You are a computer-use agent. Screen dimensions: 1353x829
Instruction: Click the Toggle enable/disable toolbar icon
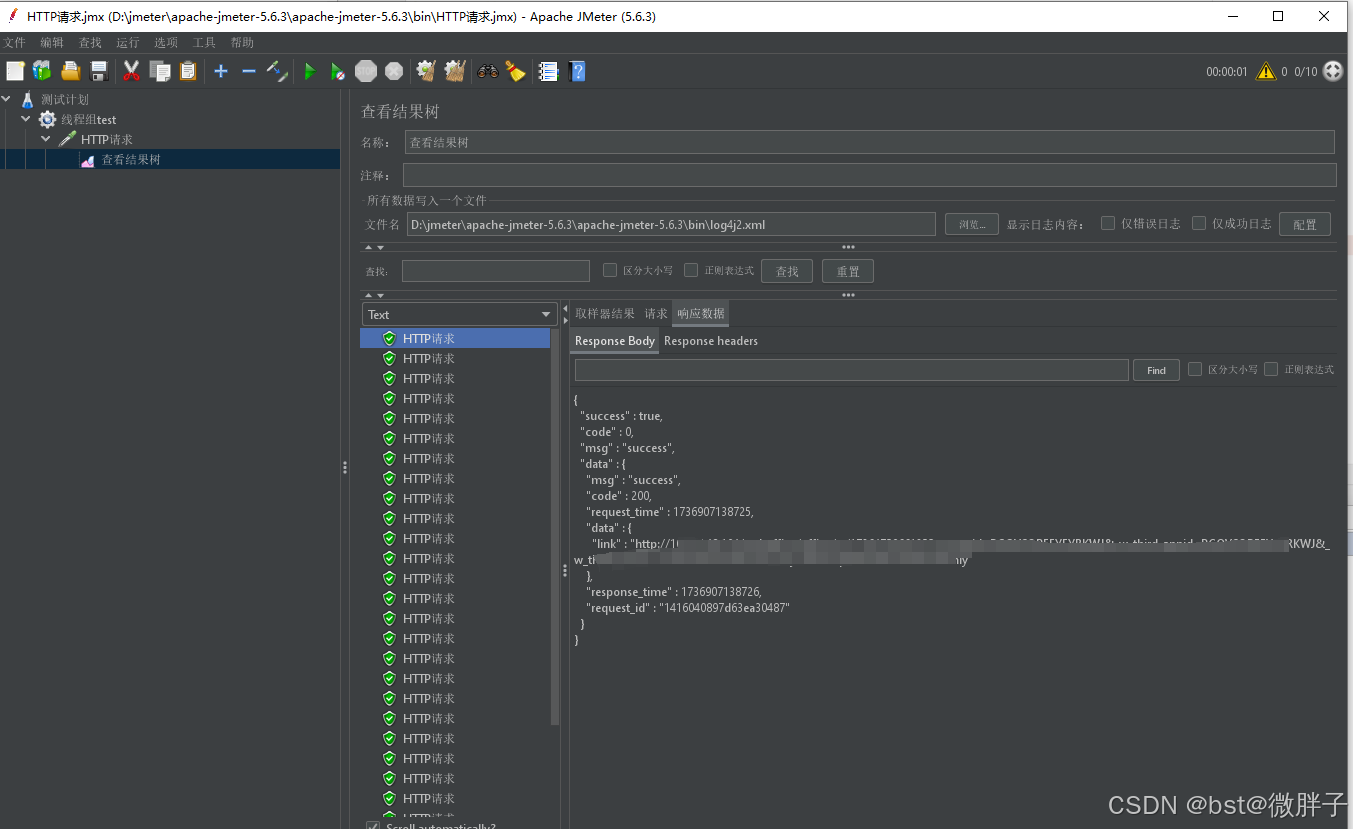(277, 71)
